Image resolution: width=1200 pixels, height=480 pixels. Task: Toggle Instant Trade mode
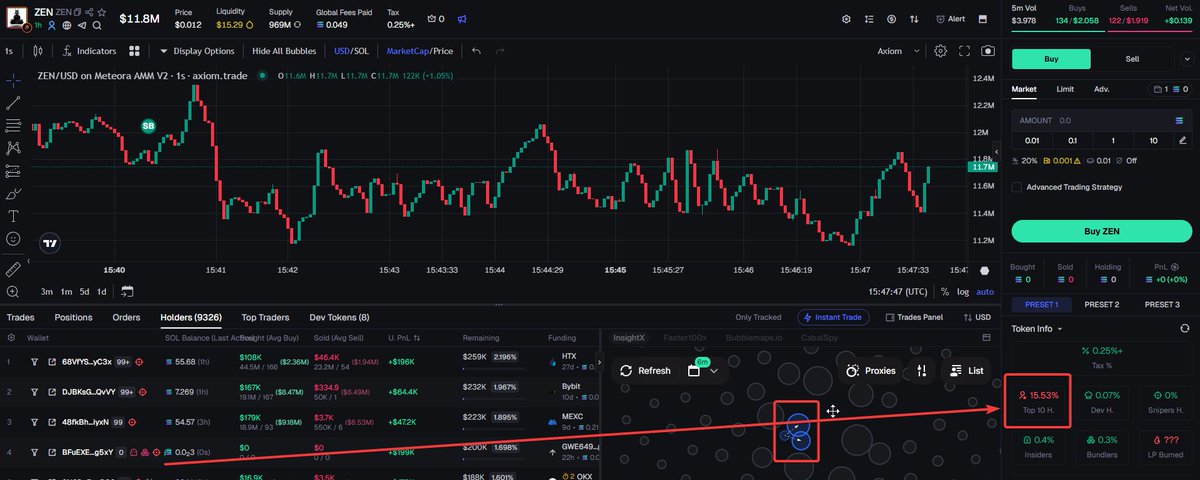833,317
